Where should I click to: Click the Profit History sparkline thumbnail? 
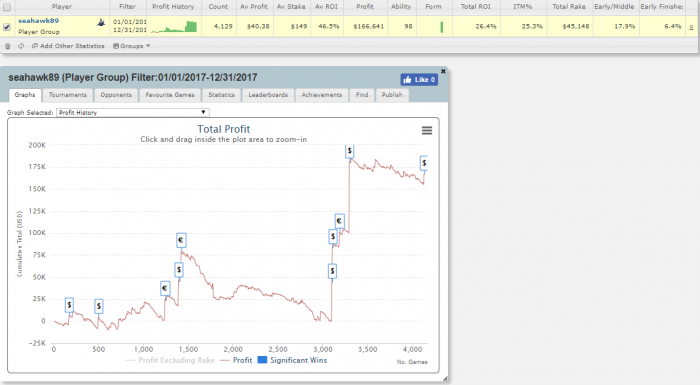pos(174,26)
